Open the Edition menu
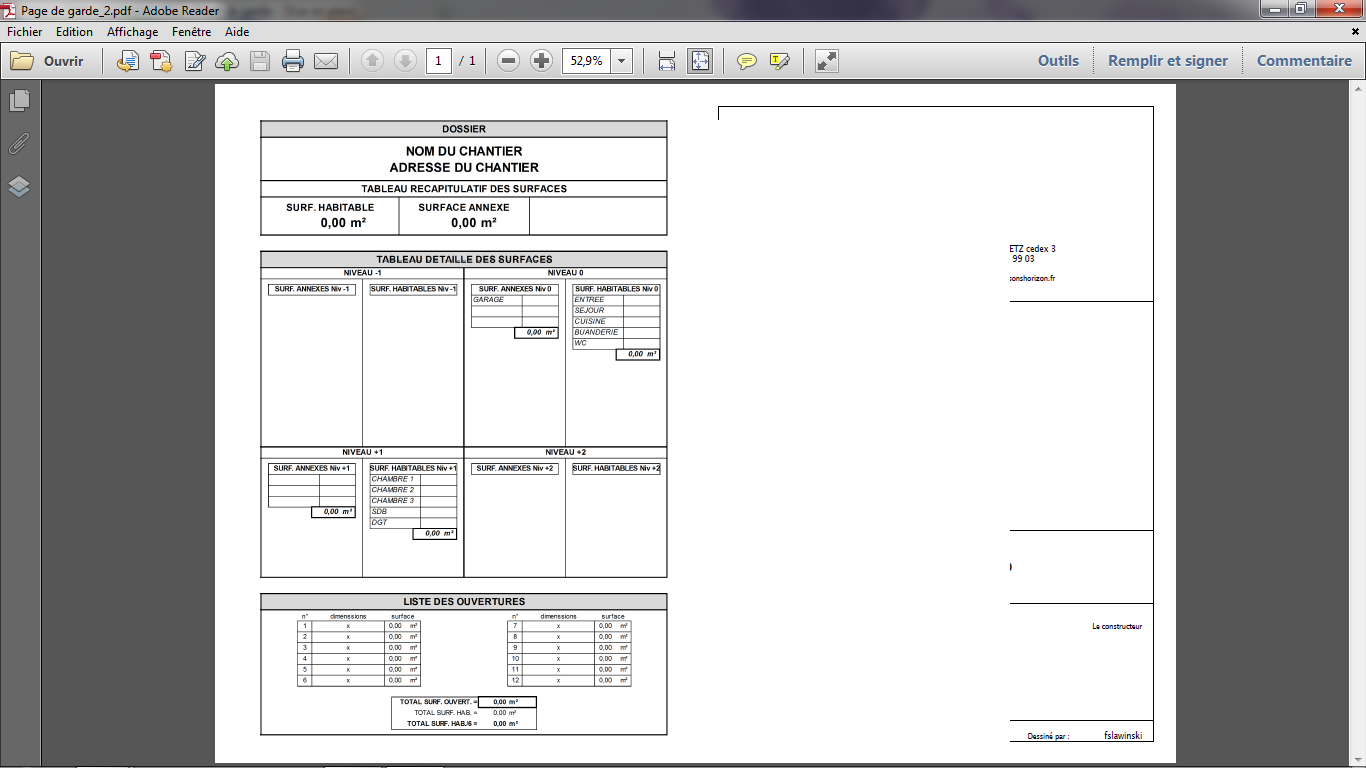The height and width of the screenshot is (768, 1366). tap(74, 32)
